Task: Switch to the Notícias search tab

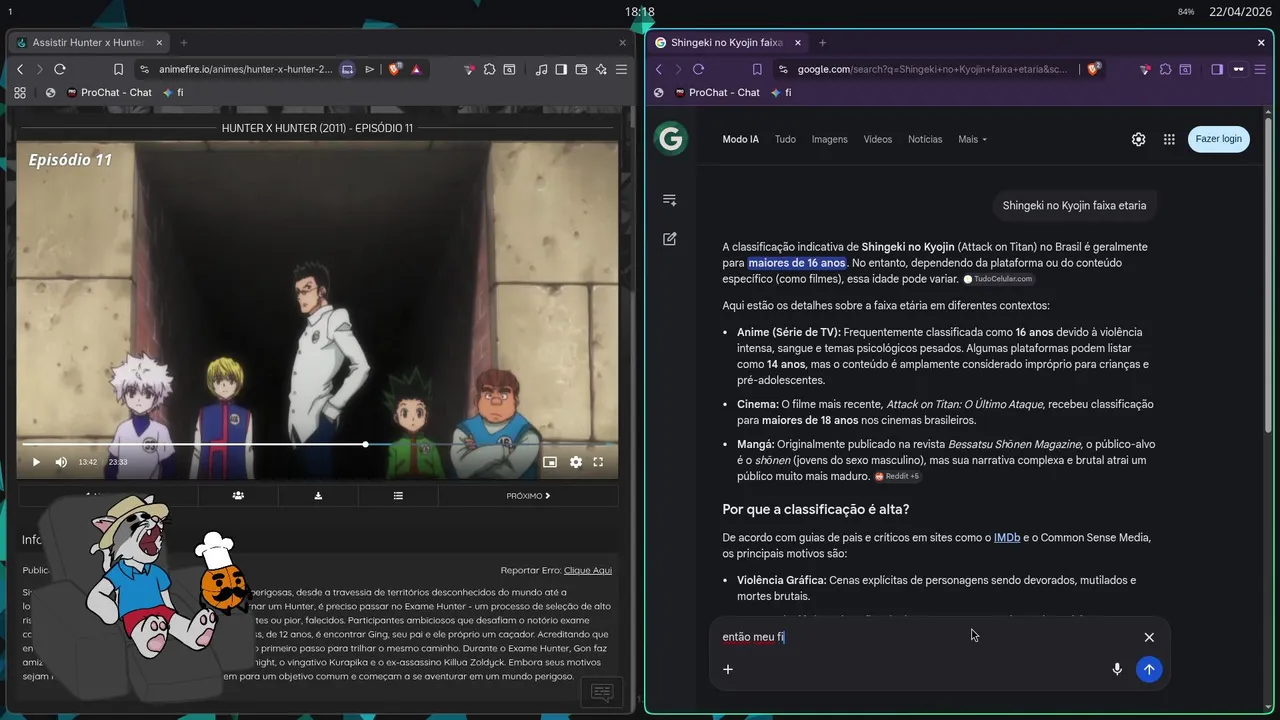Action: click(x=925, y=139)
